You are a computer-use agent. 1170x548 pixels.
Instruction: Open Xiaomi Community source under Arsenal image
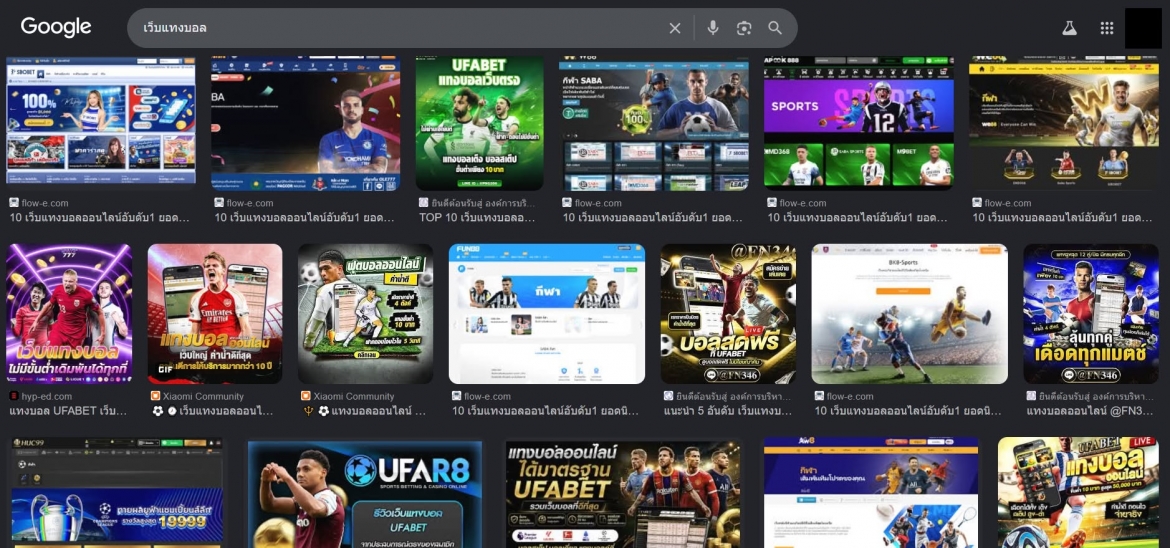pyautogui.click(x=204, y=396)
